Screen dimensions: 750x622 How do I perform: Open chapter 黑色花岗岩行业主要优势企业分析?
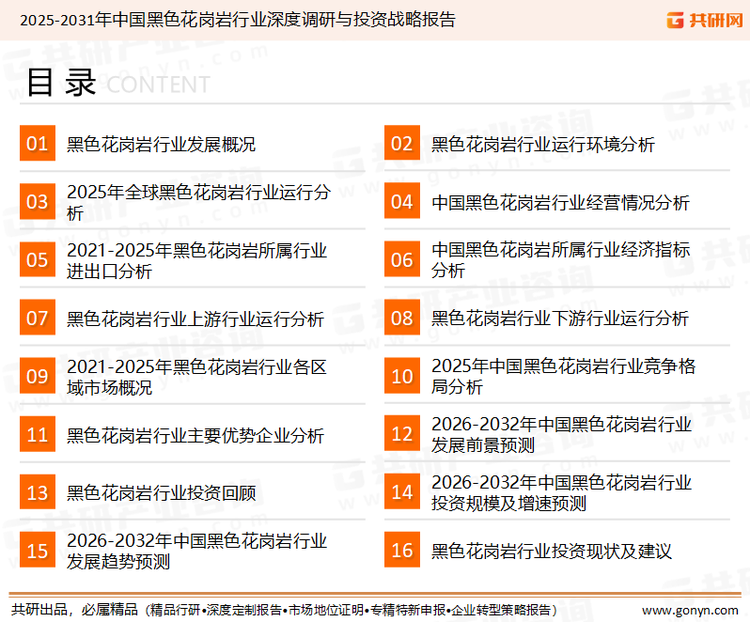(x=195, y=435)
